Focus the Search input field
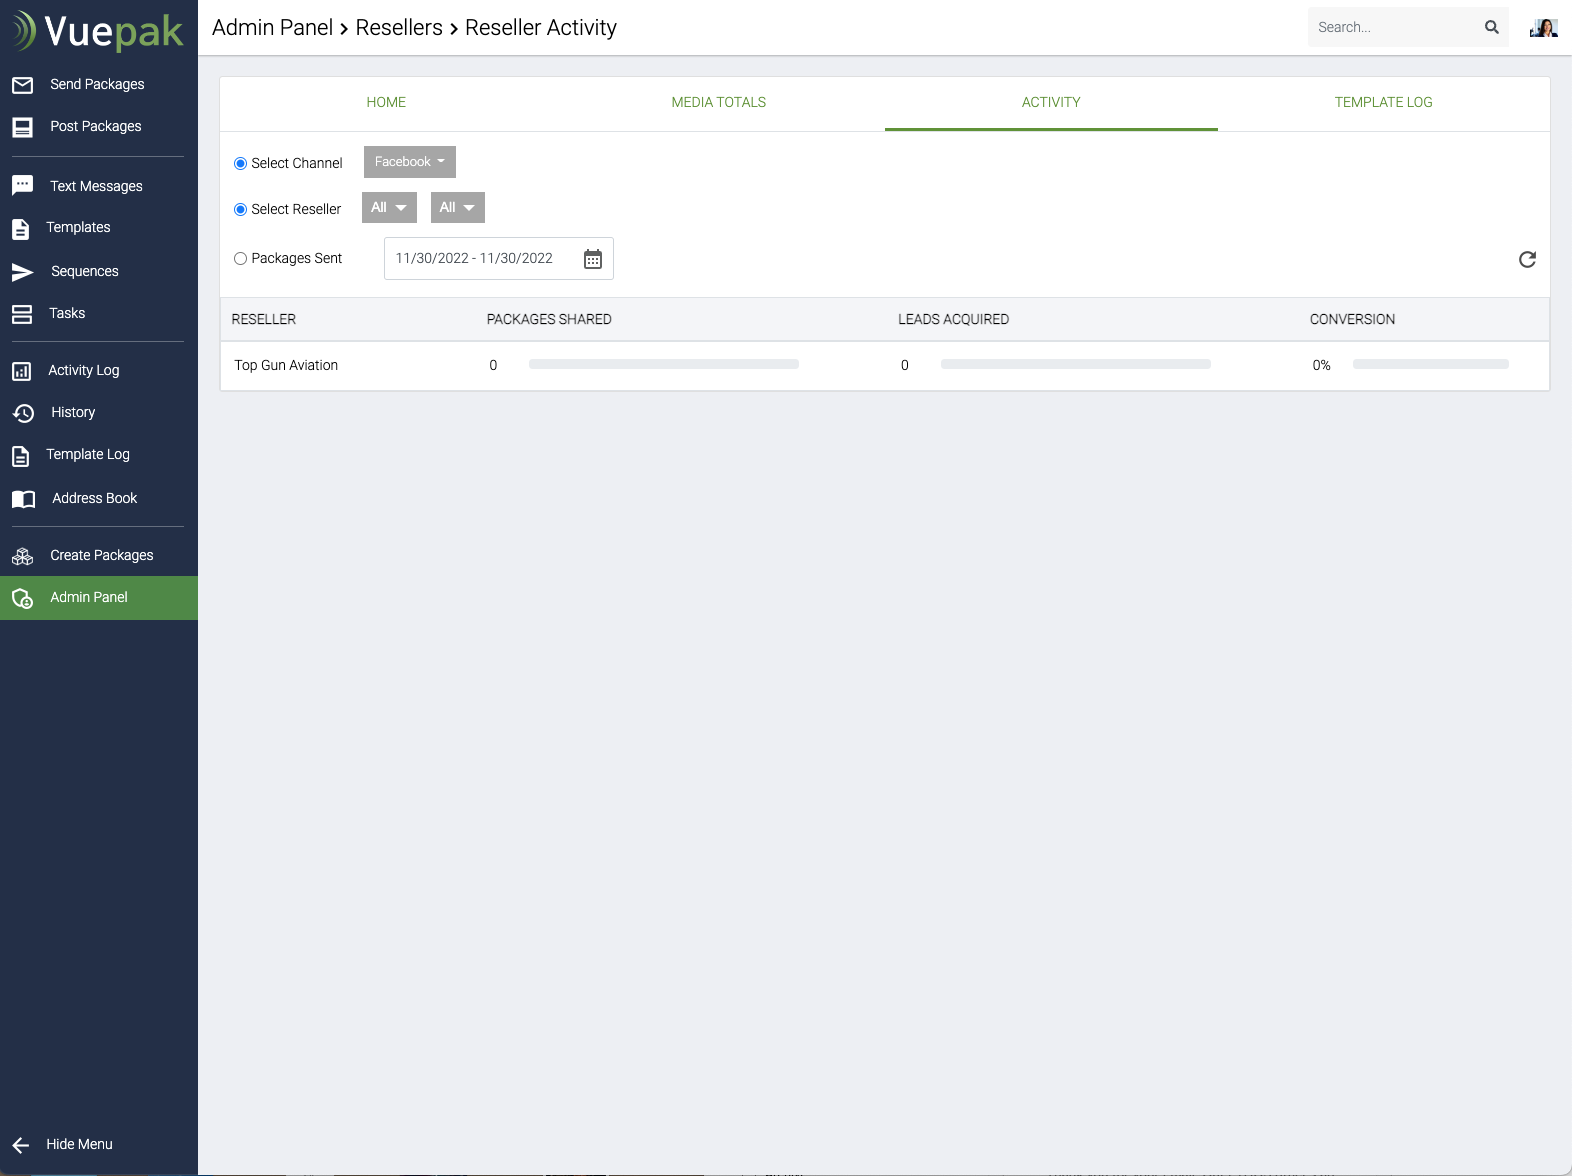The width and height of the screenshot is (1572, 1176). click(x=1394, y=27)
